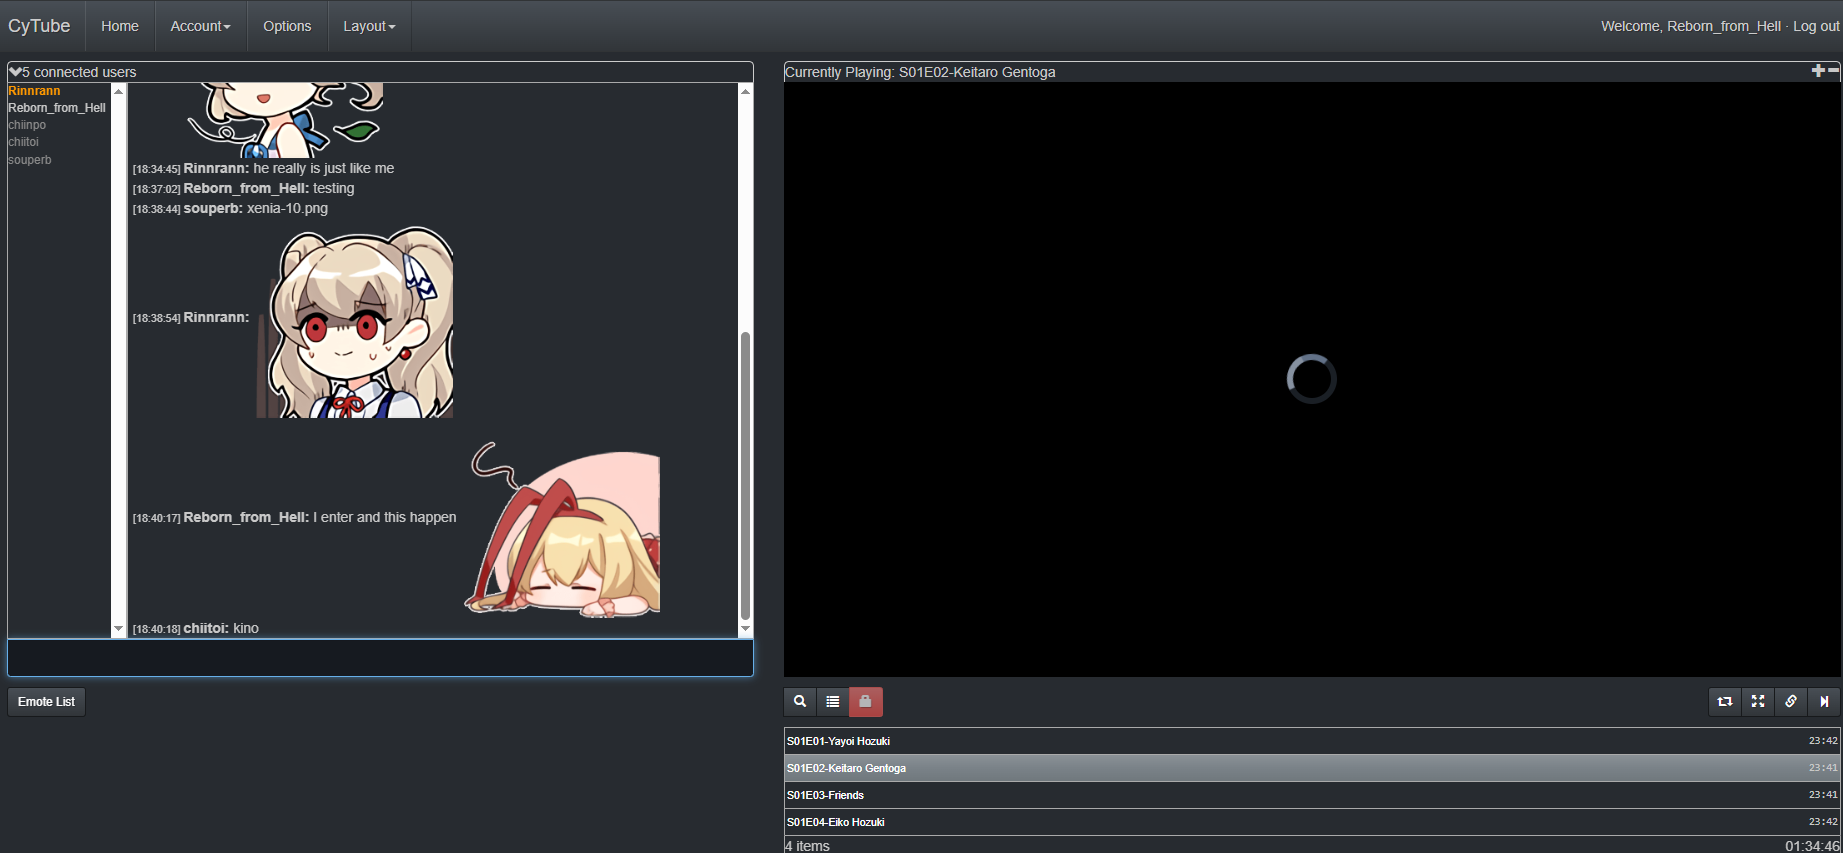The height and width of the screenshot is (853, 1843).
Task: Click the loop playlist icon
Action: tap(1725, 702)
